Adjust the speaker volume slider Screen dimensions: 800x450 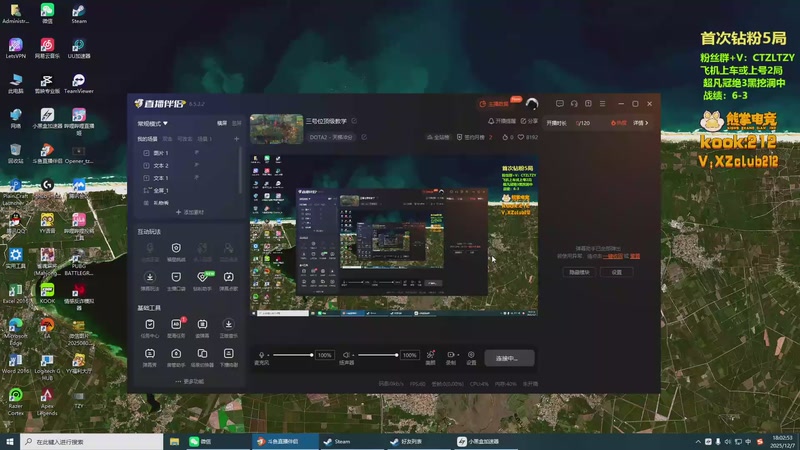378,355
